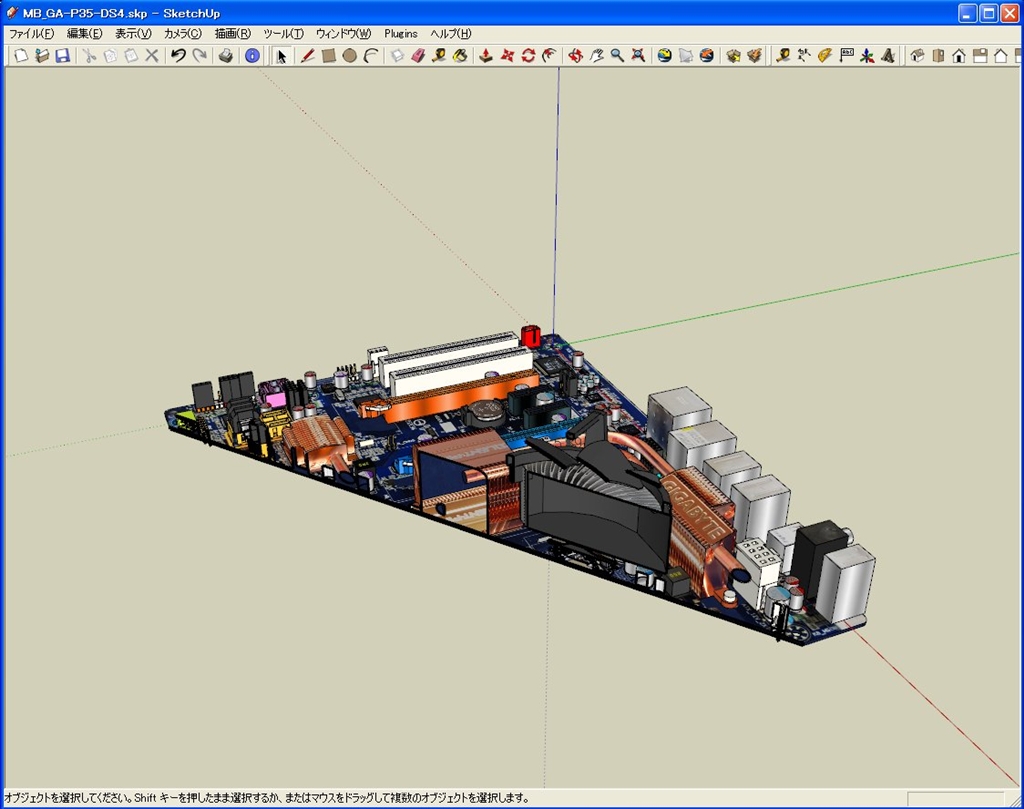This screenshot has width=1024, height=809.
Task: Activate the Paint Bucket tool
Action: (460, 56)
